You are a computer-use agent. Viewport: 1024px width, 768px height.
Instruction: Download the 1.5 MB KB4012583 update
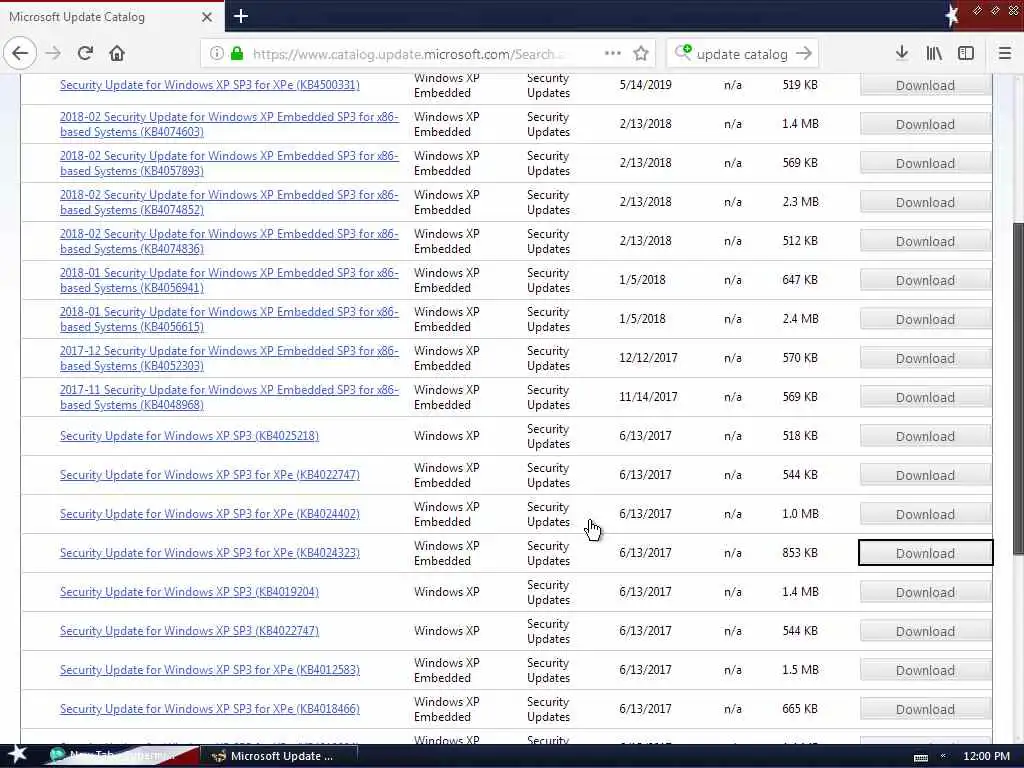[x=925, y=671]
